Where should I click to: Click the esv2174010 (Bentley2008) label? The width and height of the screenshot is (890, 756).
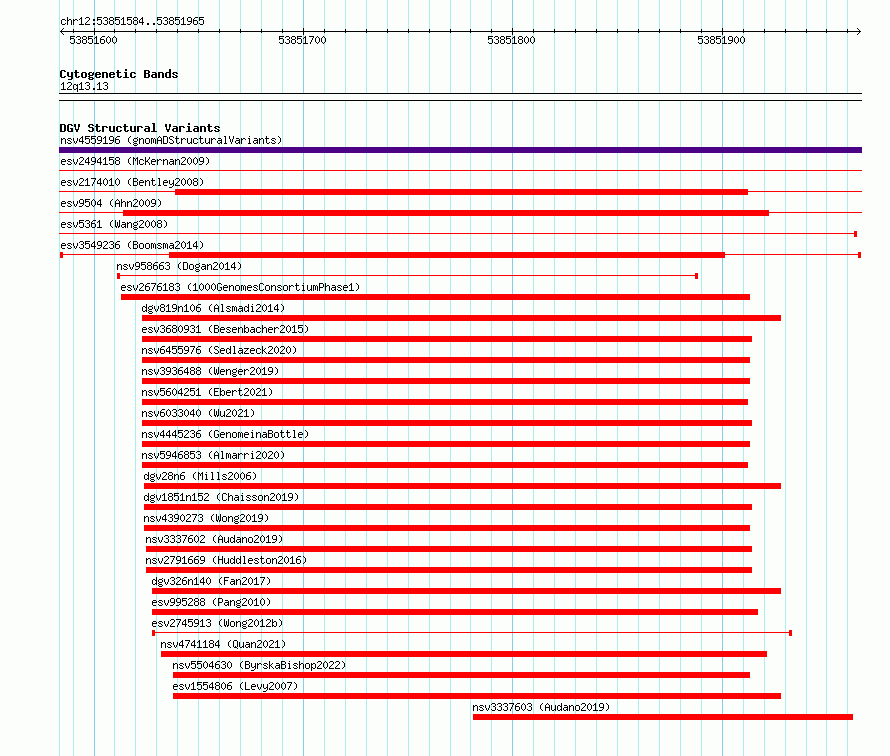tap(132, 182)
